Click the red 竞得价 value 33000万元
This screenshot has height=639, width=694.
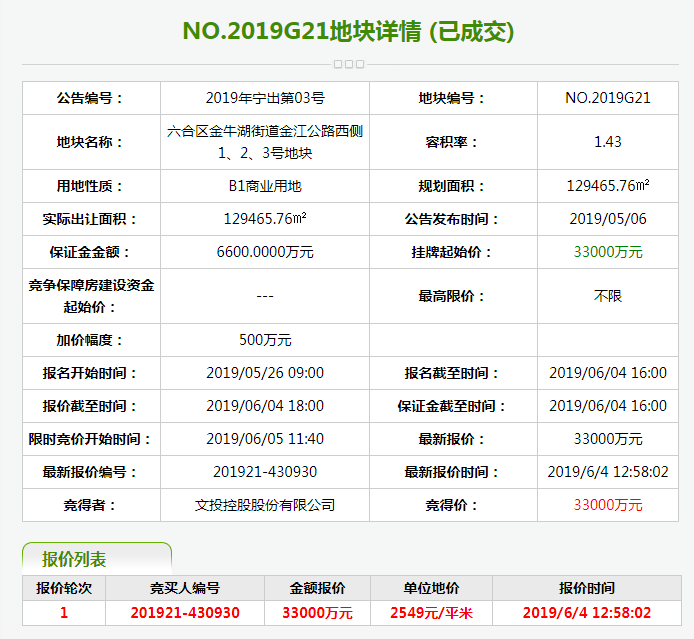(608, 505)
